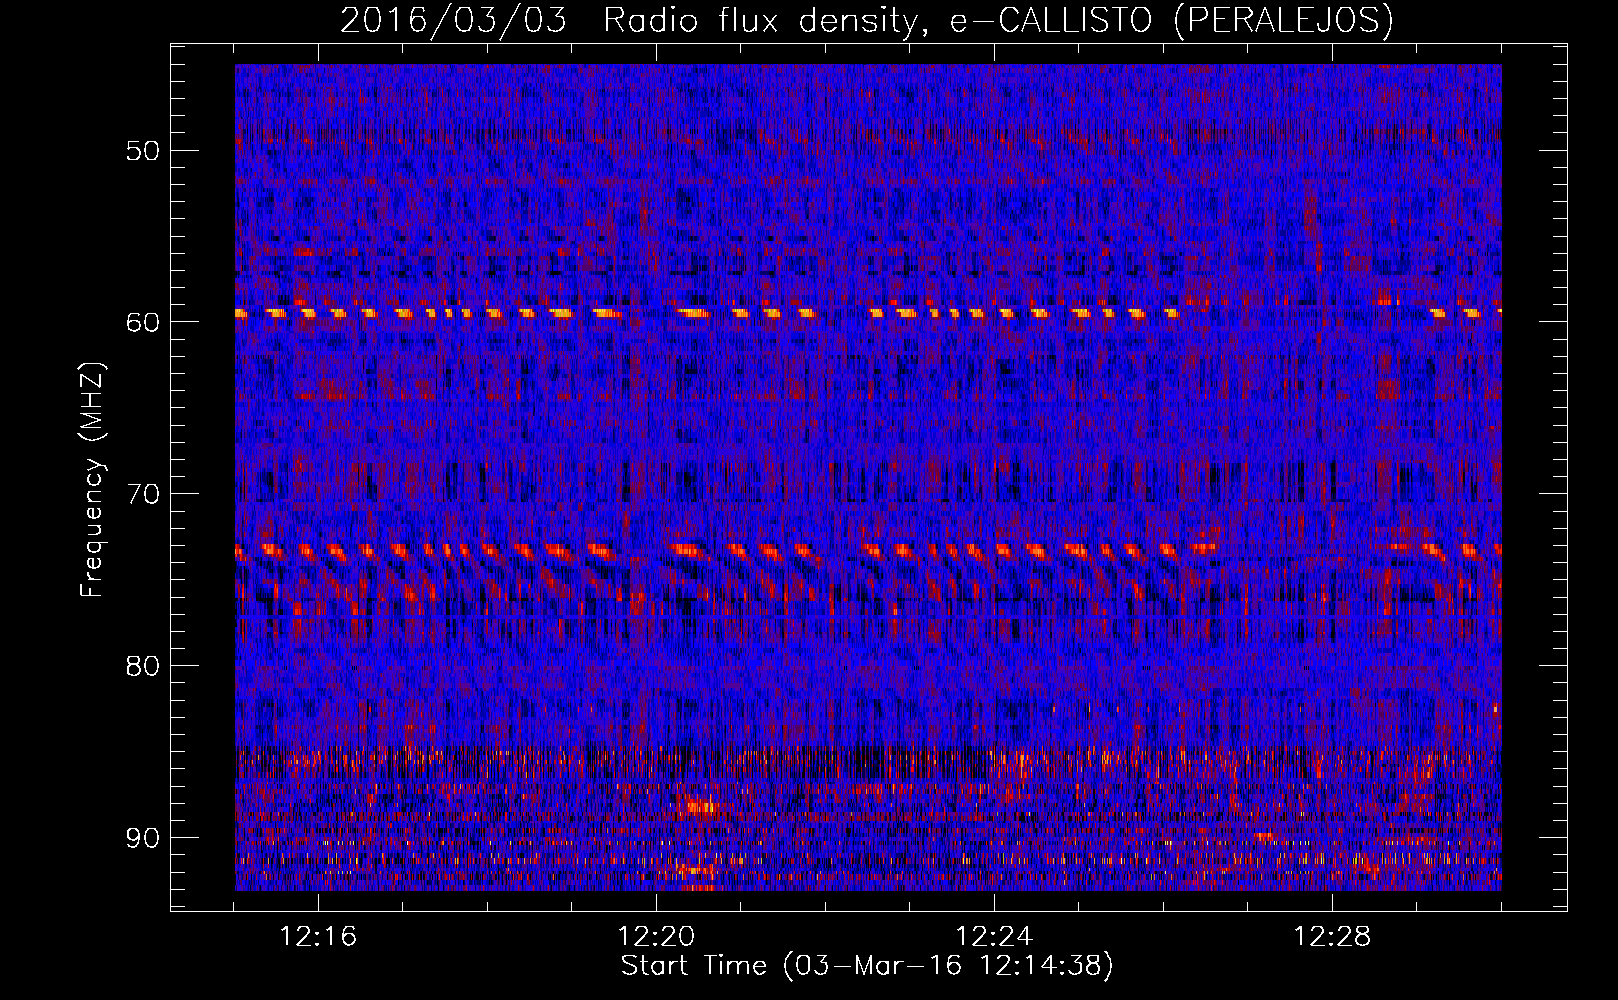
Task: Click the plot title mentioning e-CALLISTO (PERALEJOS)
Action: 866,20
